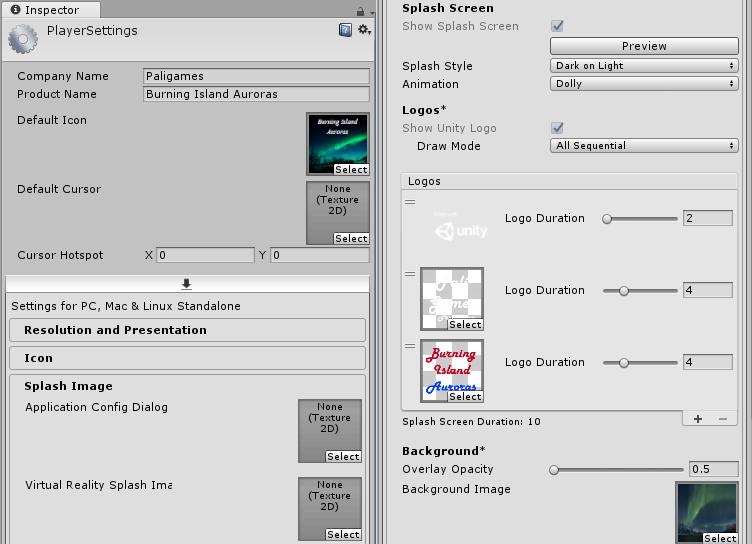This screenshot has width=752, height=544.
Task: Click the PlayerSettings gear icon
Action: [23, 39]
